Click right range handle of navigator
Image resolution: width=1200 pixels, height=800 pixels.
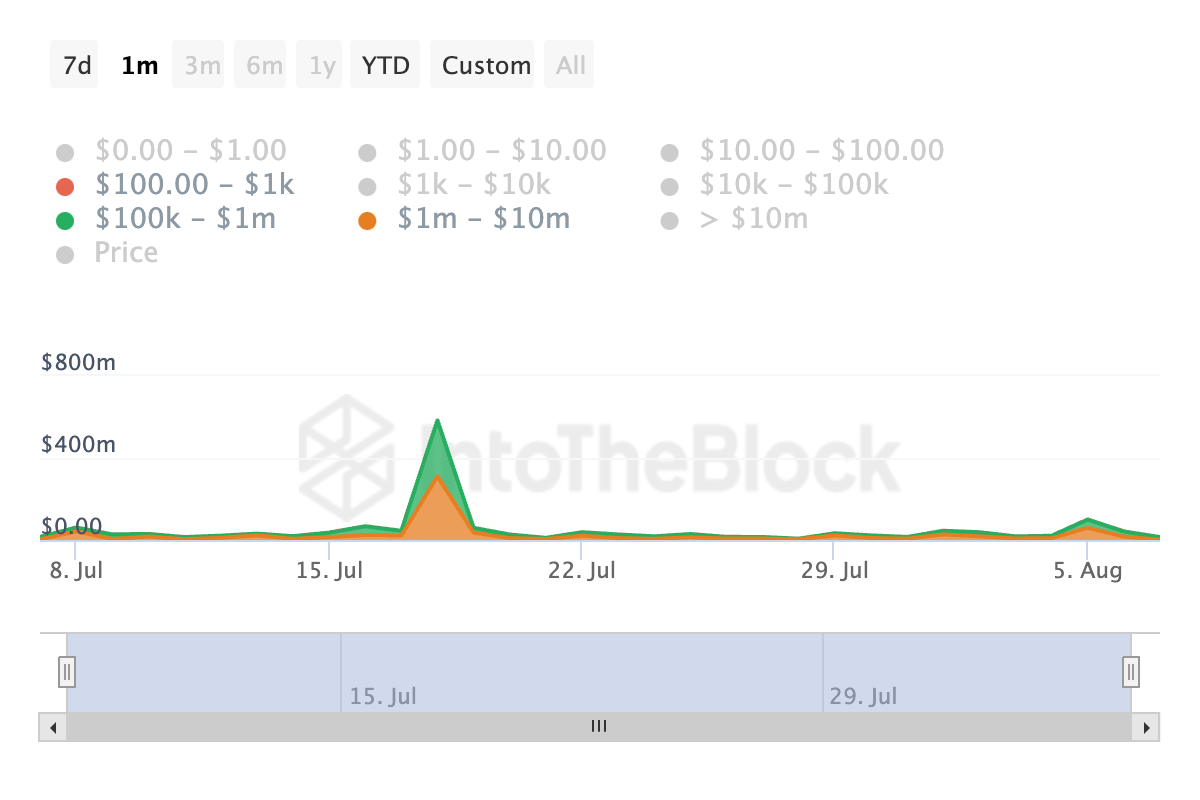pyautogui.click(x=1131, y=670)
